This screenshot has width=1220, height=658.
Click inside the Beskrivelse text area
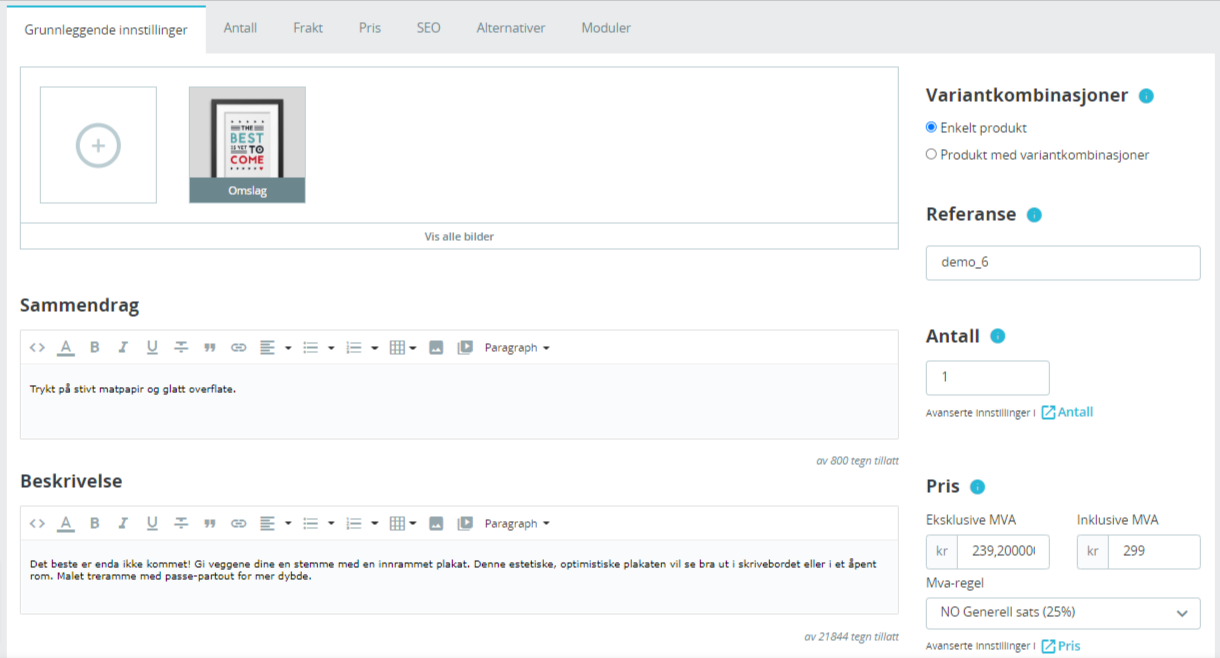[459, 577]
